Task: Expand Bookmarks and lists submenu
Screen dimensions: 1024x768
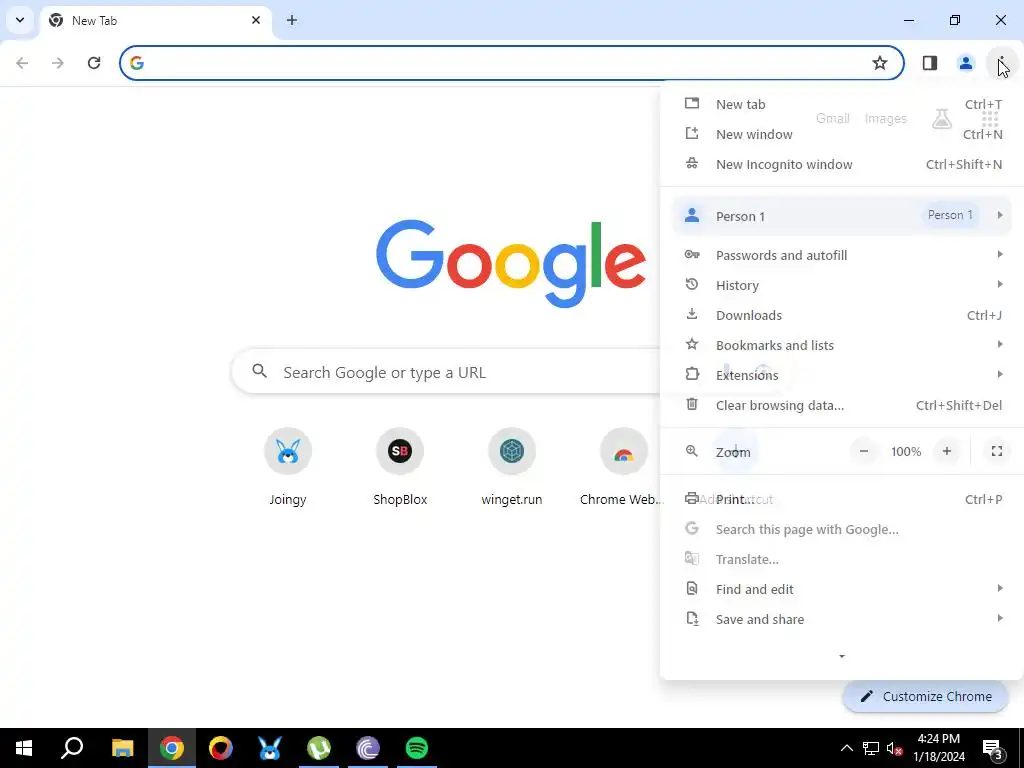Action: [x=842, y=345]
